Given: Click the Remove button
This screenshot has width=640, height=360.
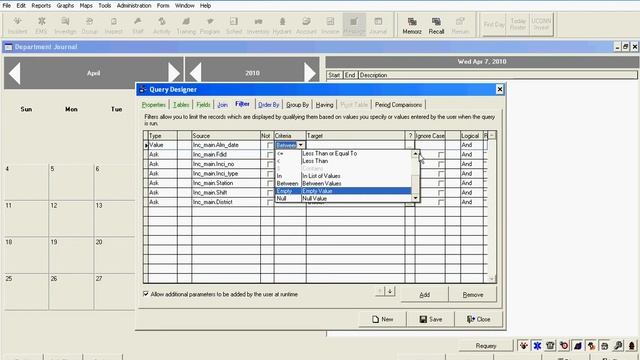Looking at the screenshot, I should (x=473, y=294).
